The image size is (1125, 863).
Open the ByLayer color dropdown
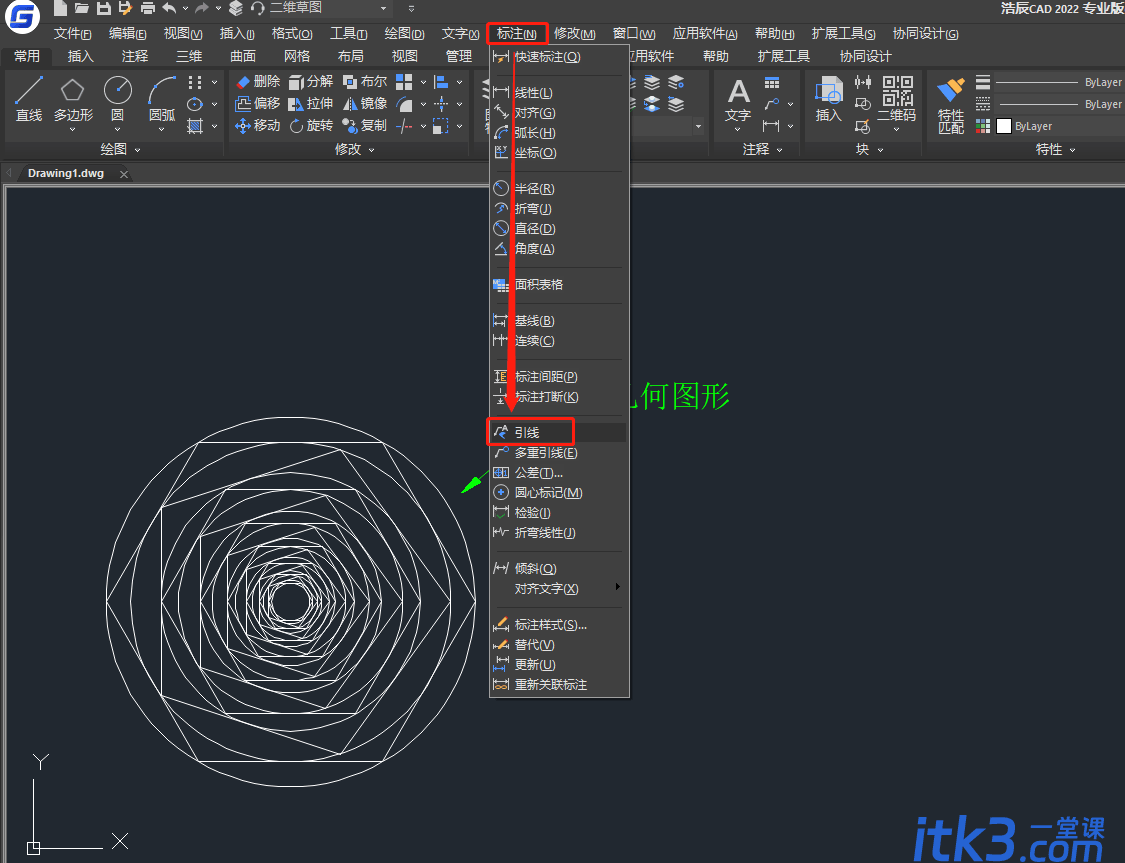tap(1060, 126)
